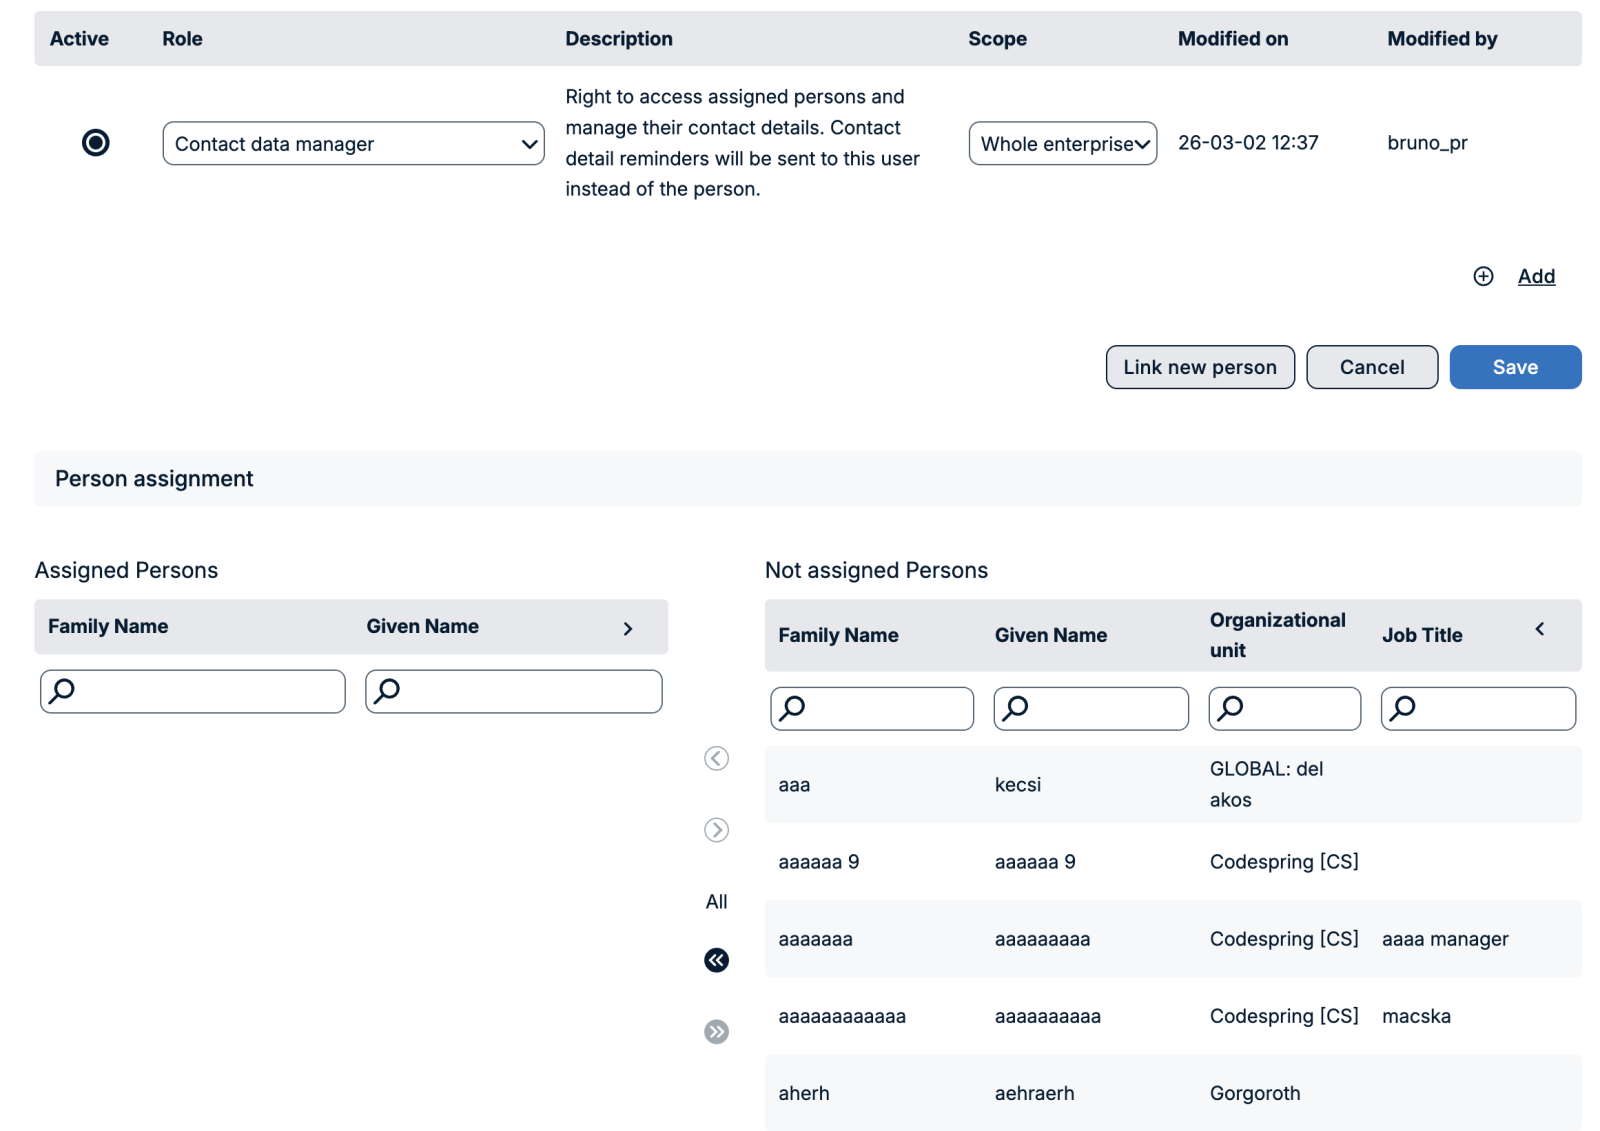Click search icon in Organizational unit filter
Screen dimensions: 1600x1131
click(x=1231, y=708)
